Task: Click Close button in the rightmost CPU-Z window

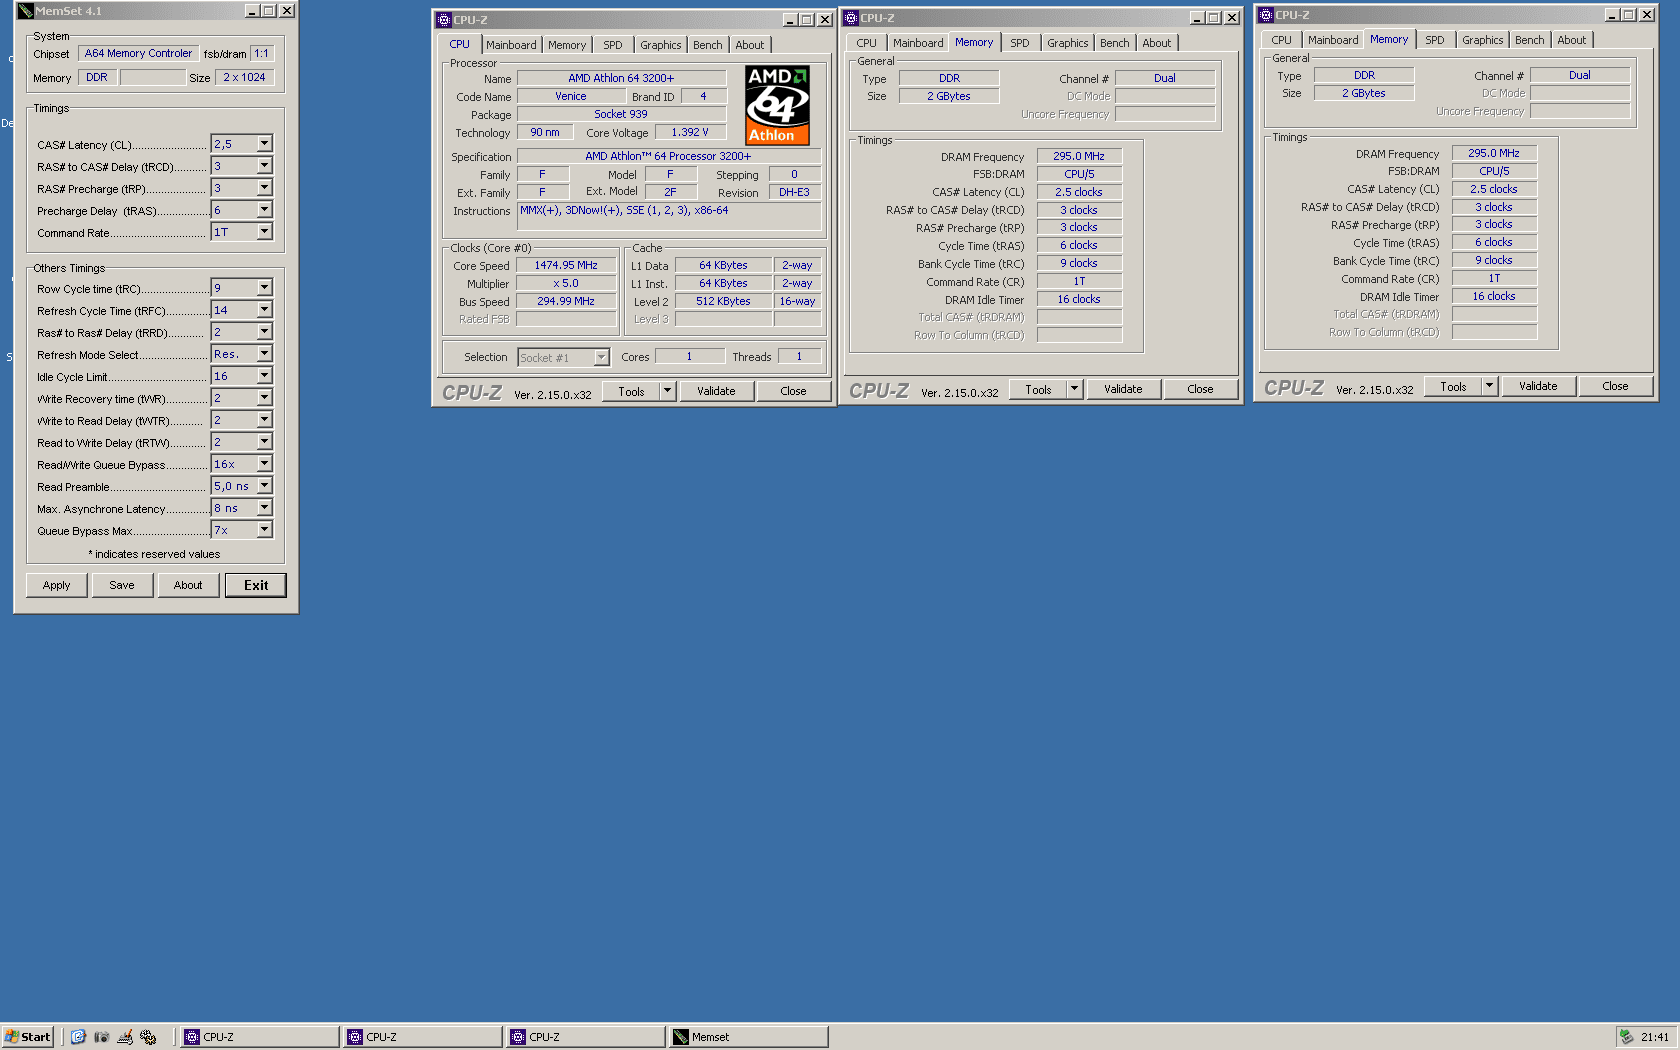Action: click(x=1615, y=386)
